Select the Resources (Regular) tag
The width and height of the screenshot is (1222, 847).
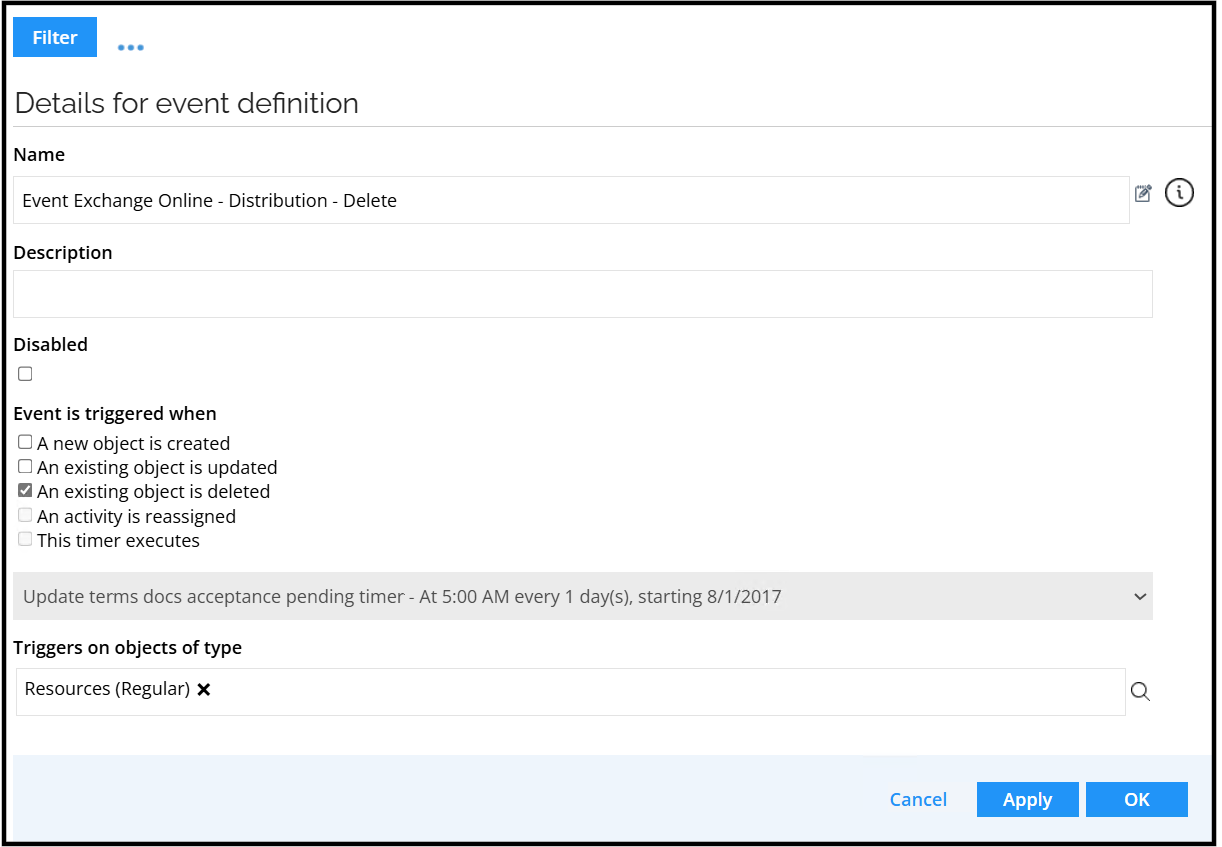pos(107,690)
